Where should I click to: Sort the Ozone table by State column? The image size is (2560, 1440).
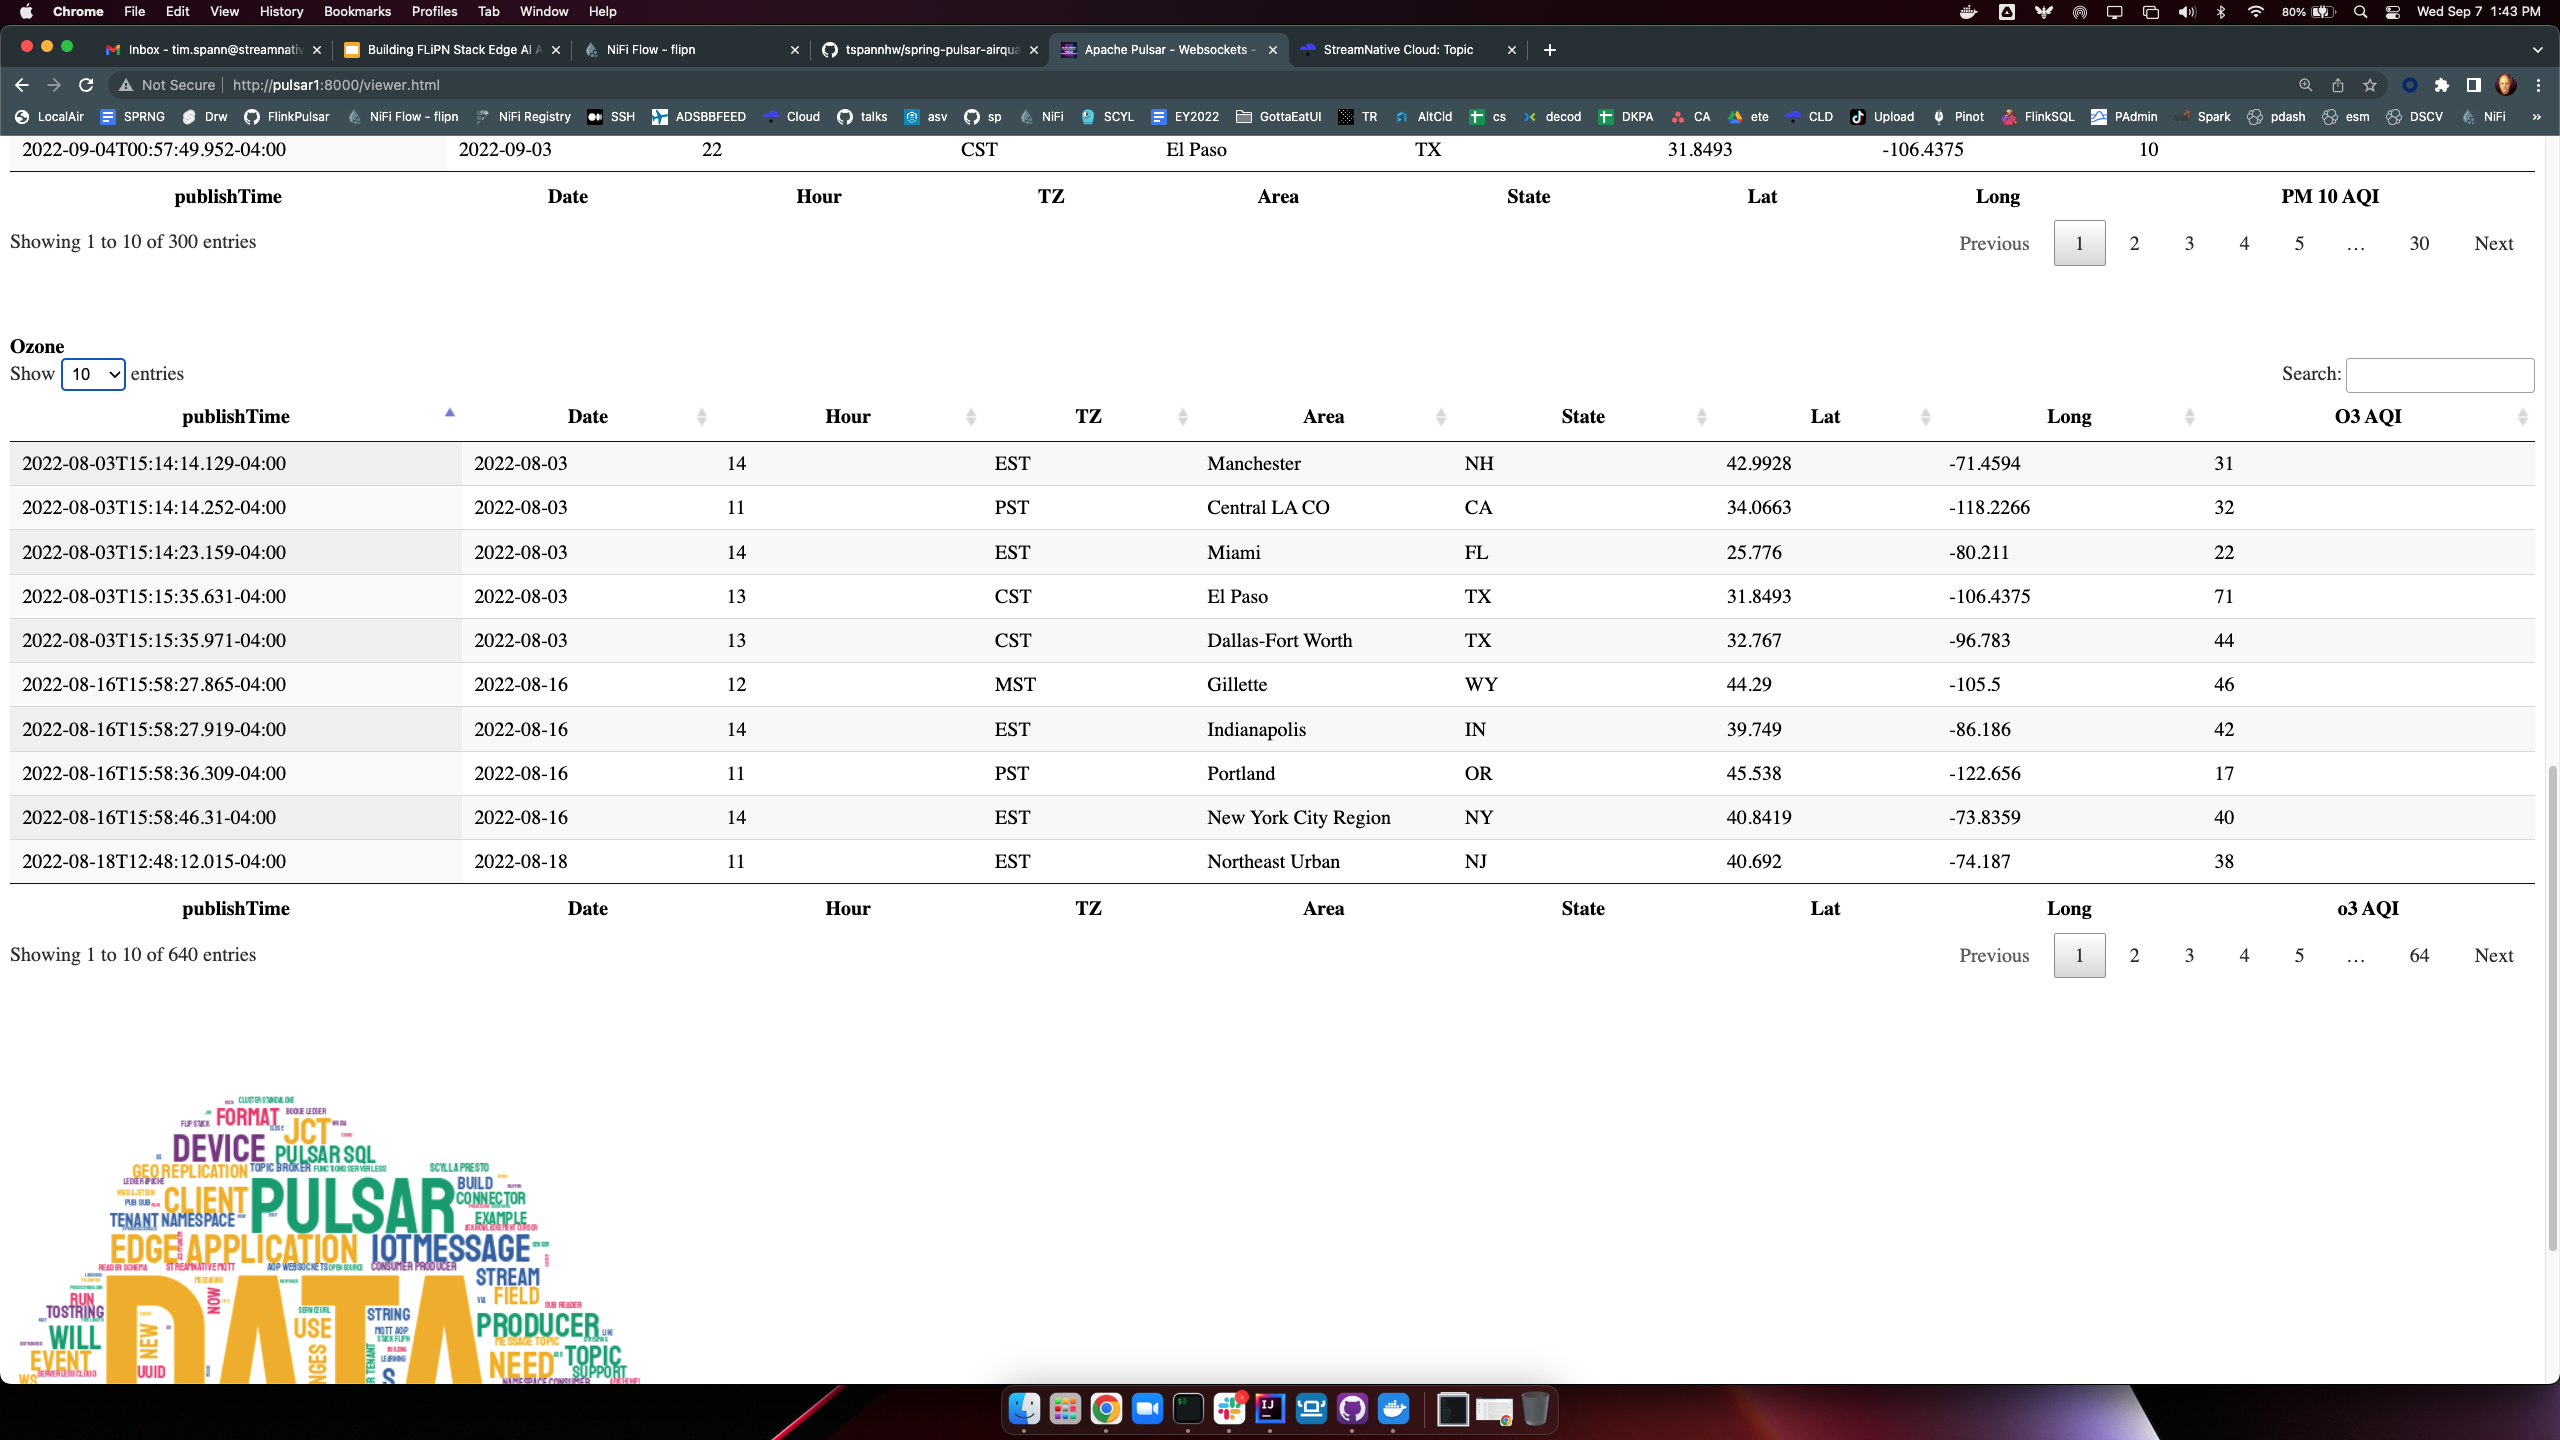[1583, 417]
